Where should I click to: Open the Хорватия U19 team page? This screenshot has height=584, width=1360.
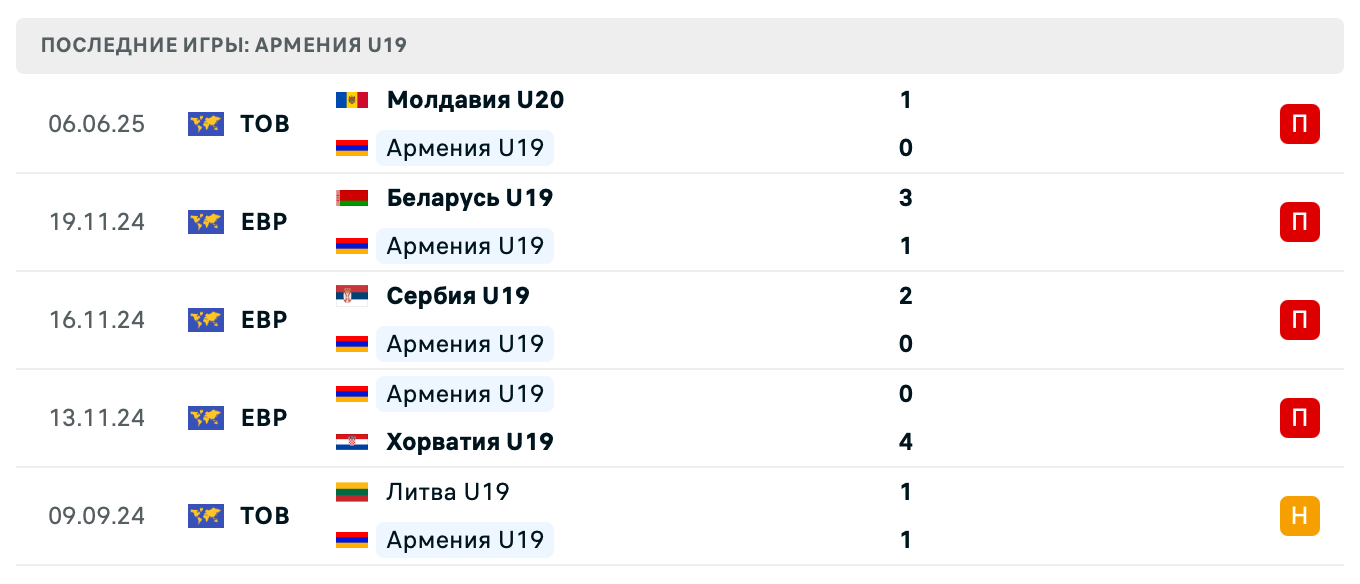pyautogui.click(x=470, y=442)
